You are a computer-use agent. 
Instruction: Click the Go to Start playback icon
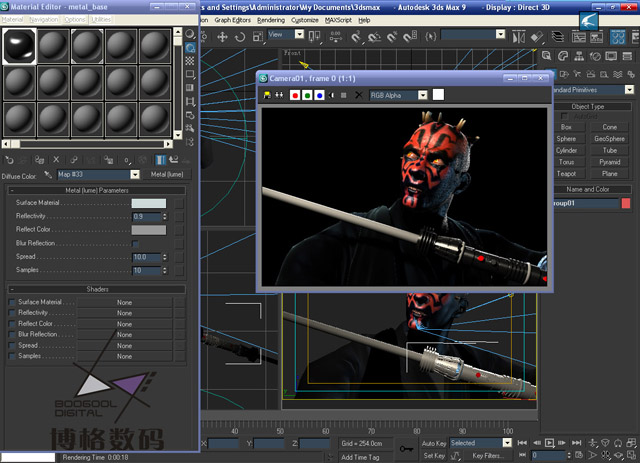pyautogui.click(x=522, y=442)
